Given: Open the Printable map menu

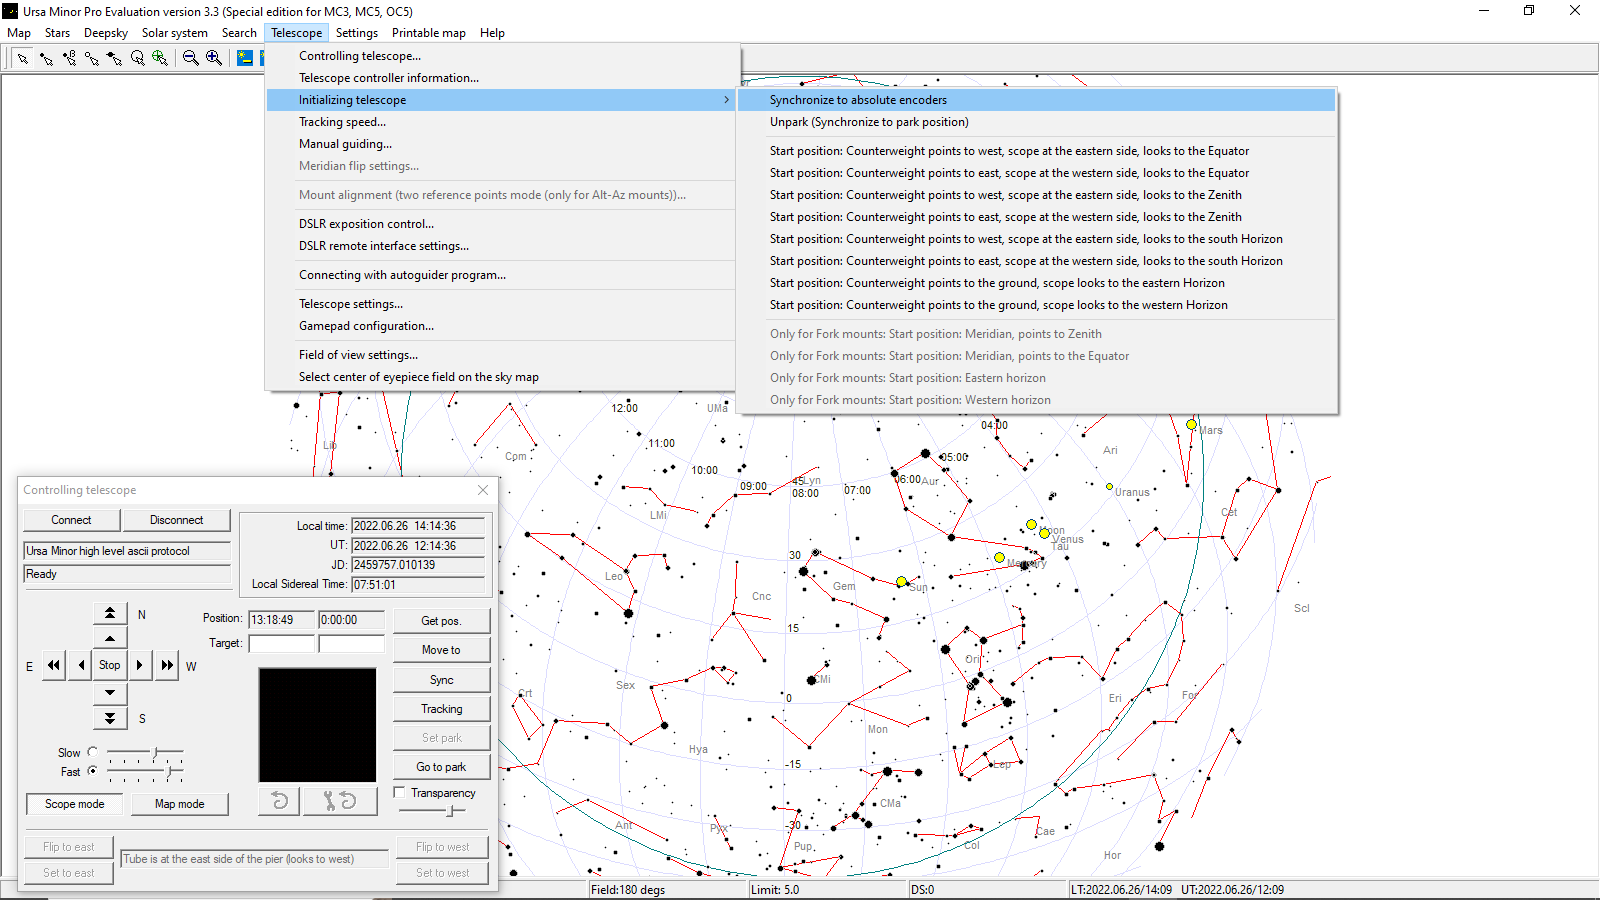Looking at the screenshot, I should 429,33.
